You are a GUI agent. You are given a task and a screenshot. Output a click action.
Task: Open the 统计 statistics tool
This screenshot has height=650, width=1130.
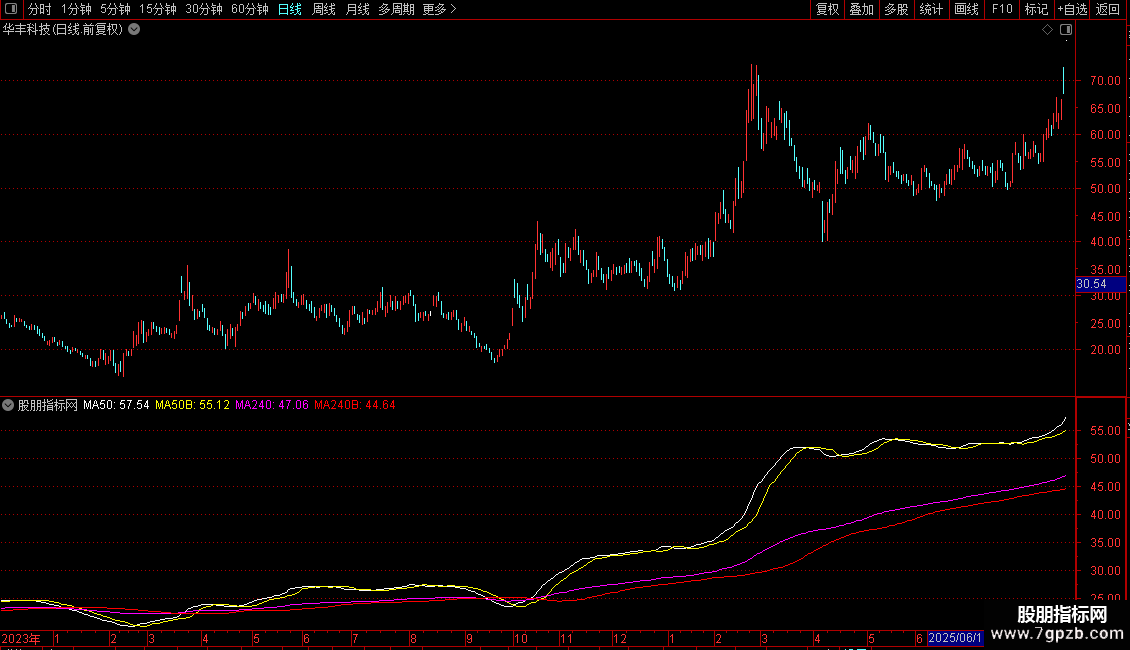click(x=931, y=9)
